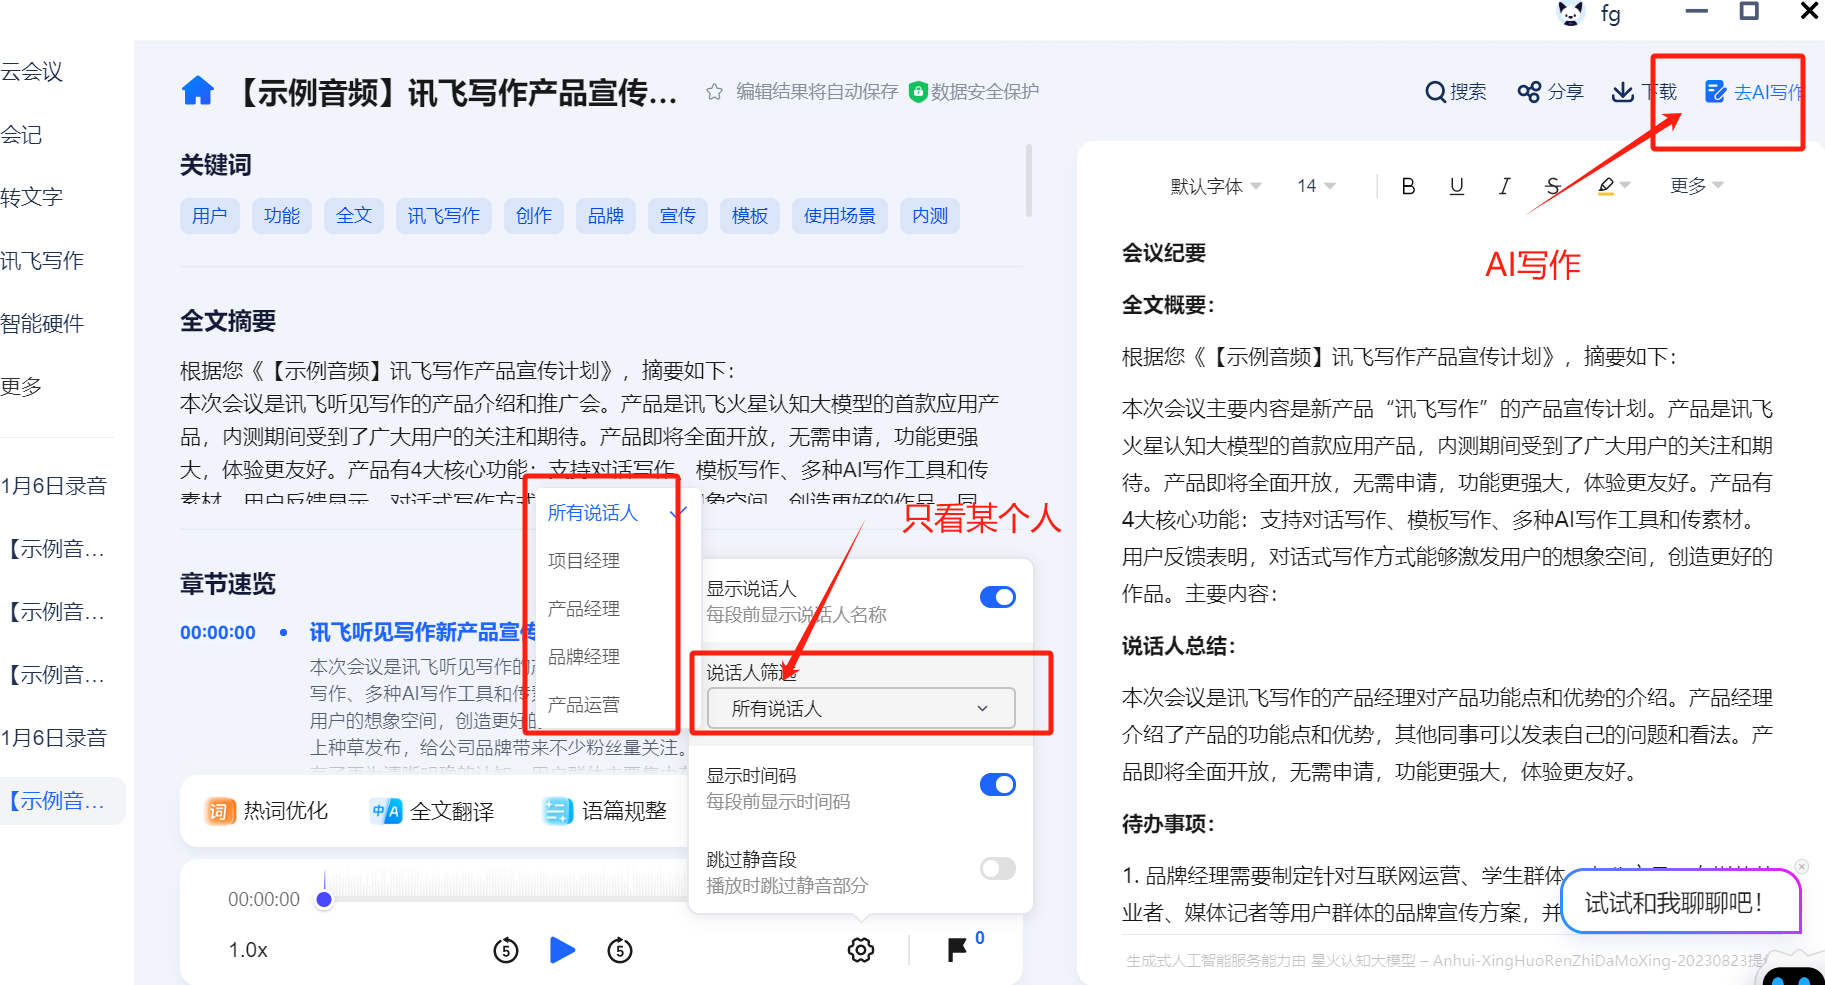1825x985 pixels.
Task: Click the 讯飞写作 keyword tag
Action: click(x=444, y=216)
